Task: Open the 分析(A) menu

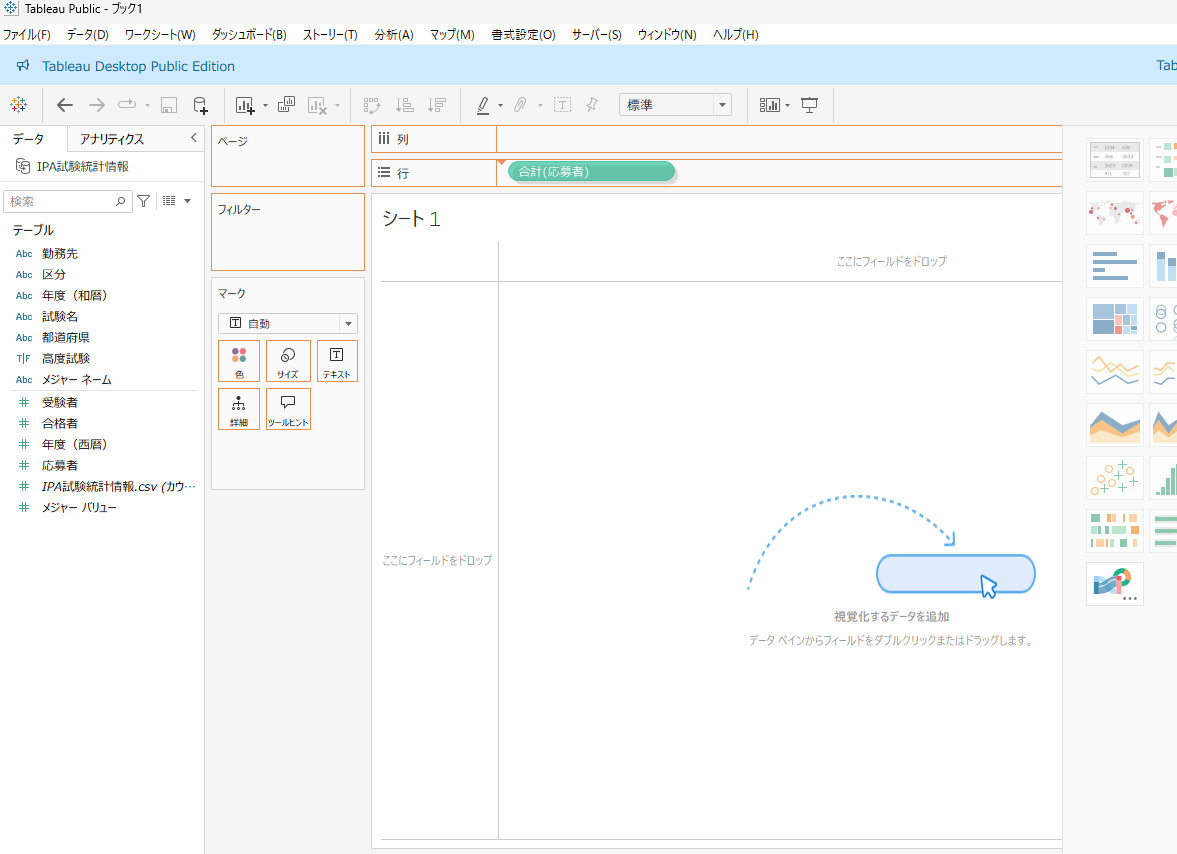Action: coord(394,35)
